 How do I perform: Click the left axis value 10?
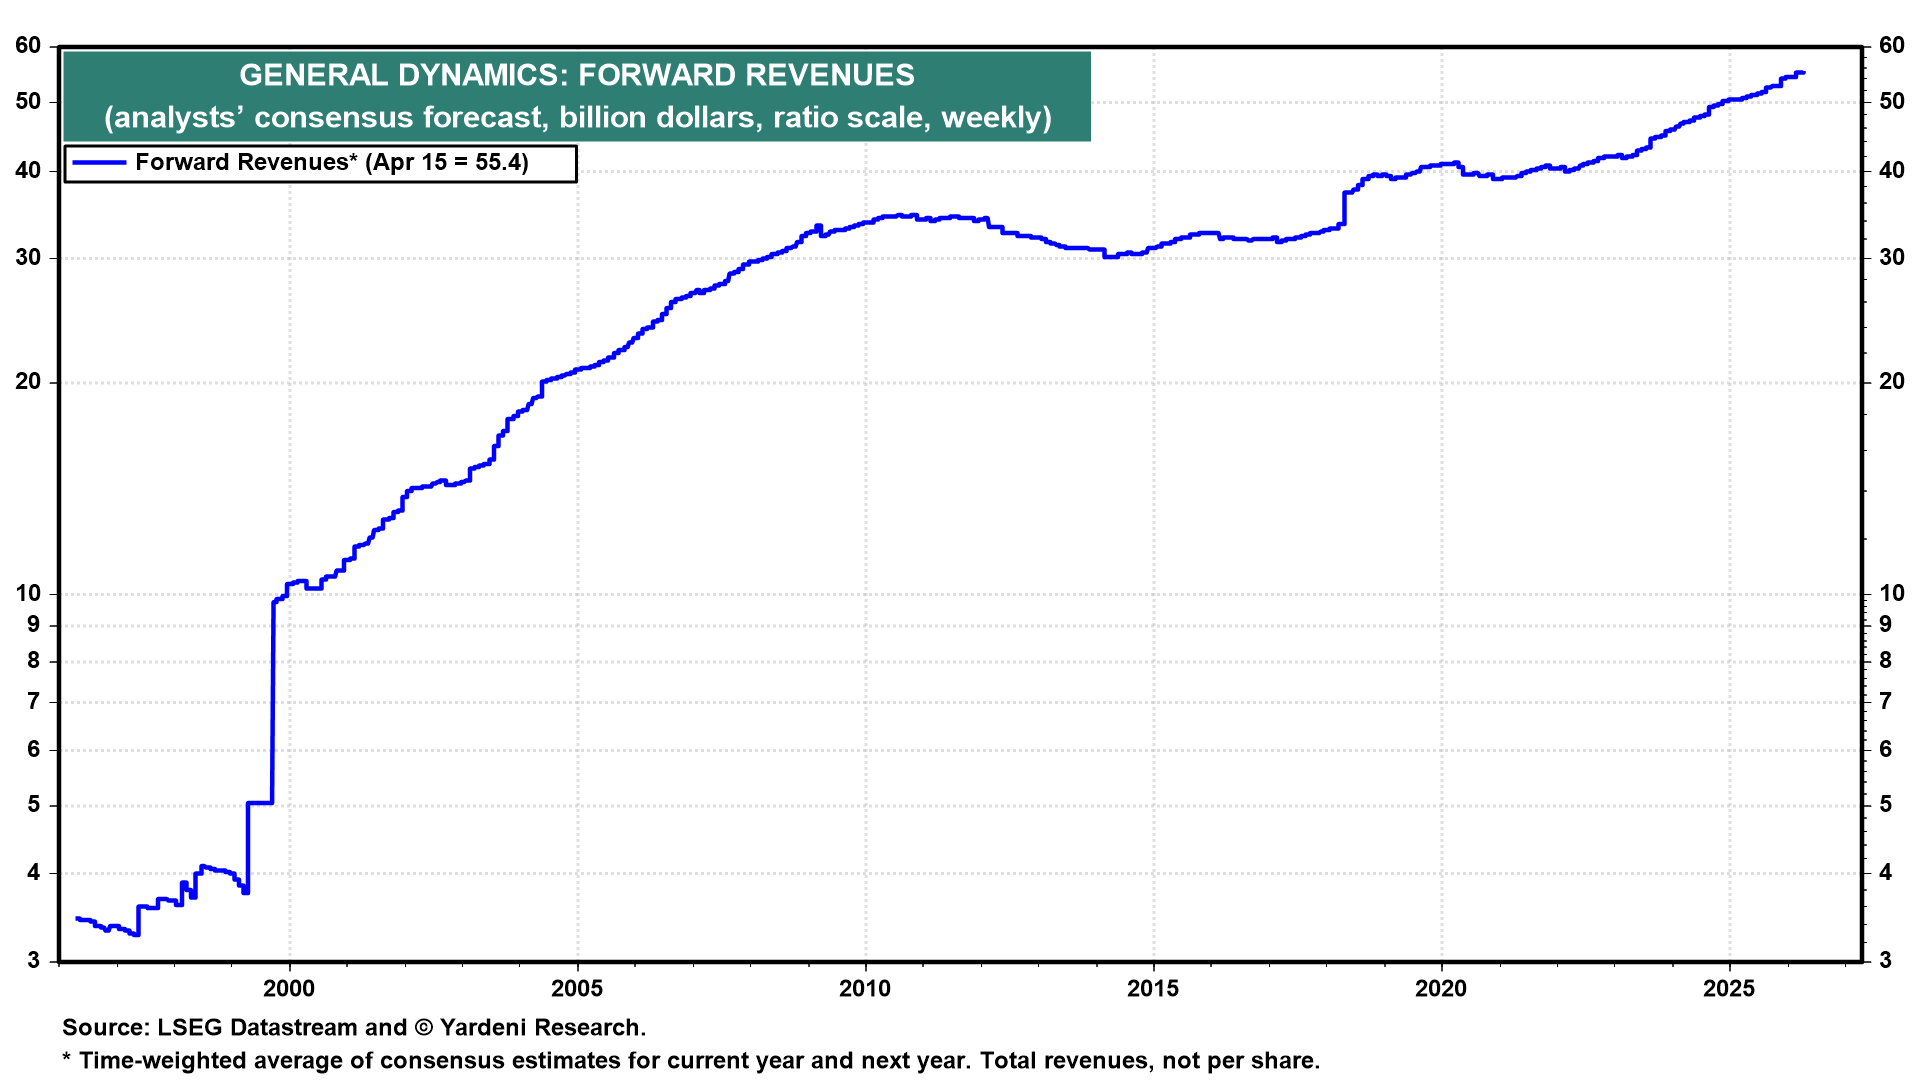tap(28, 594)
